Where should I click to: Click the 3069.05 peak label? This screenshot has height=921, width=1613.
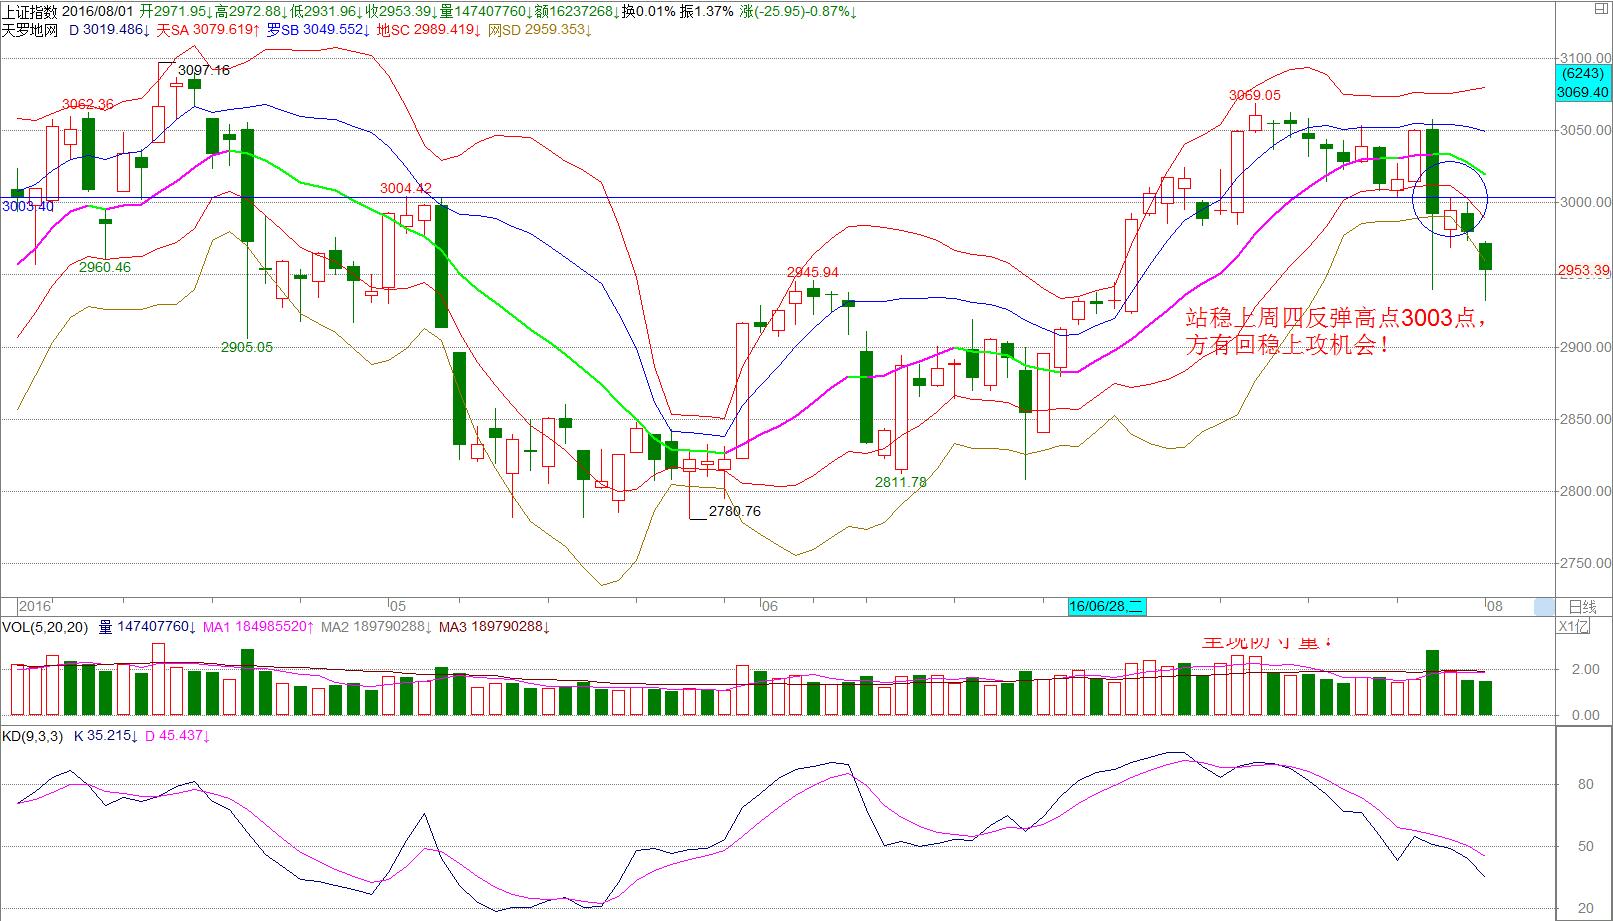pos(1255,96)
